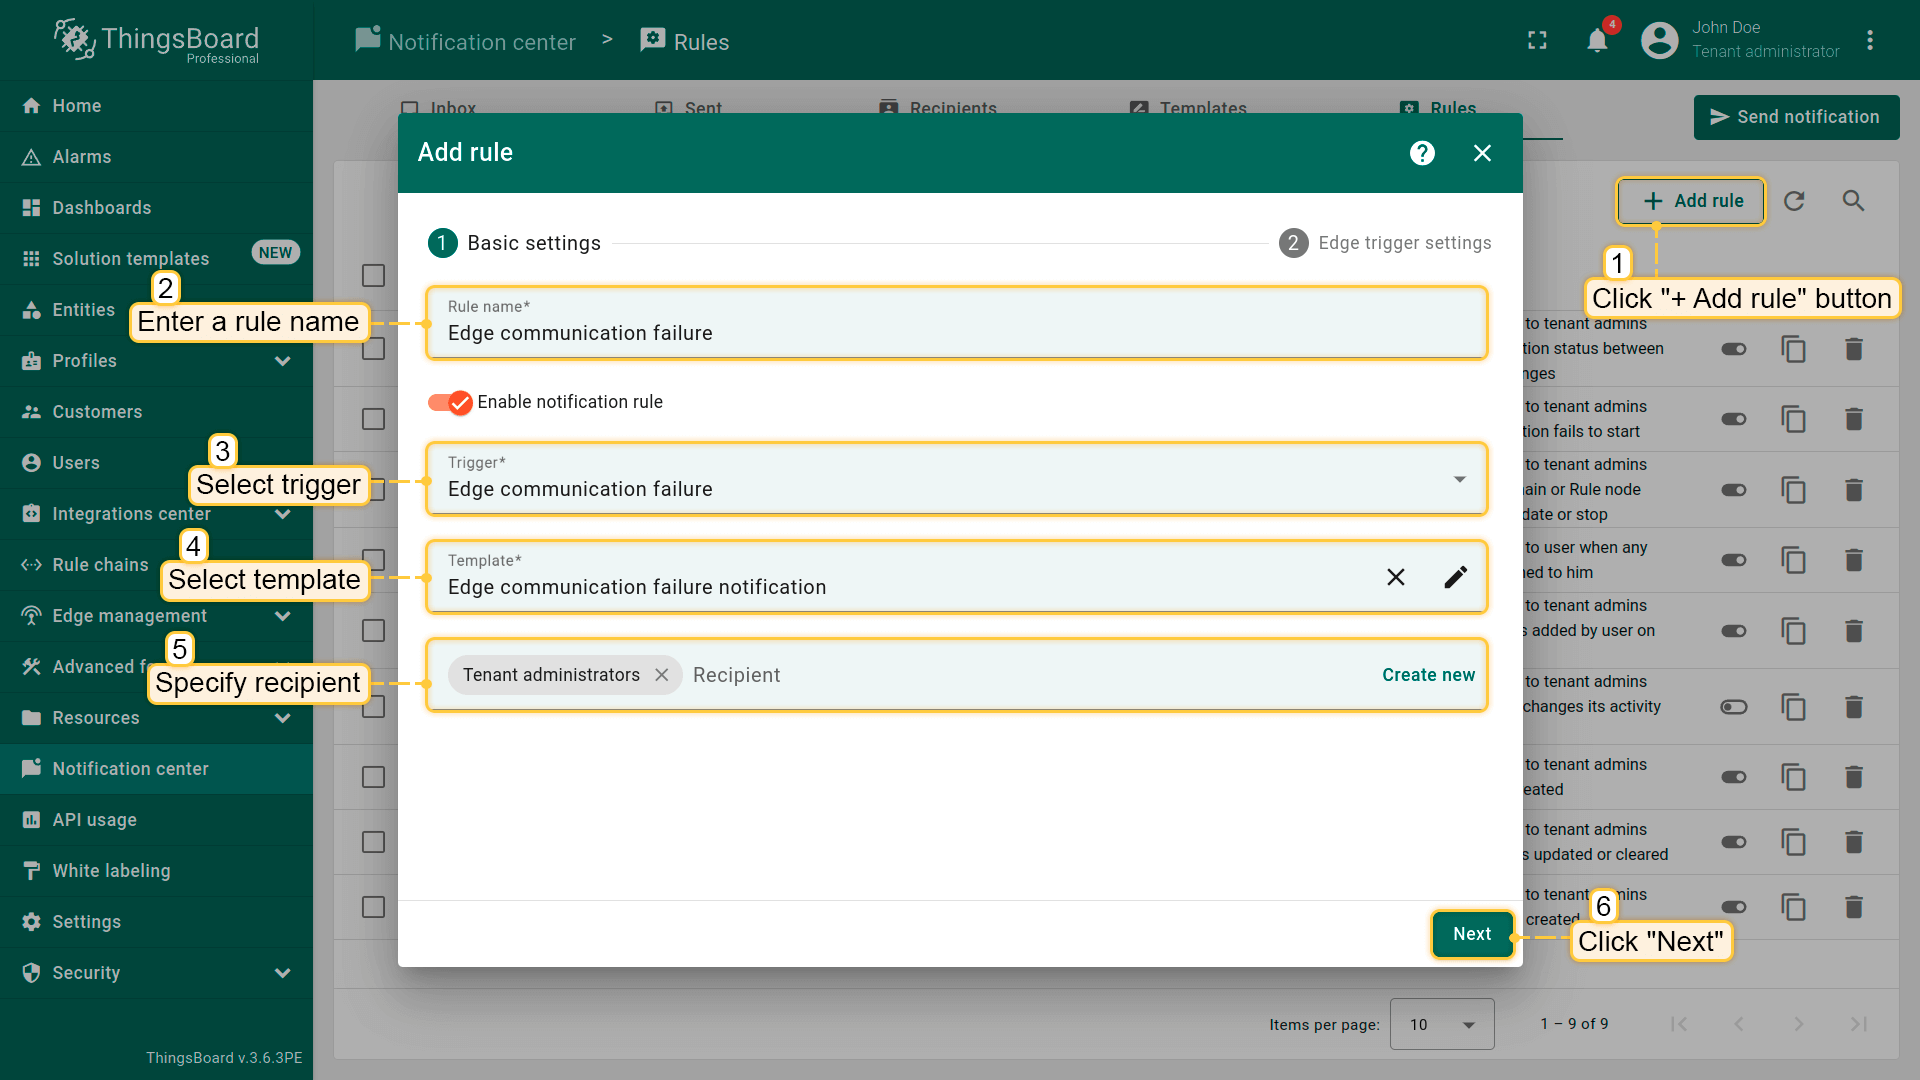
Task: Click the Rule name input field
Action: point(956,333)
